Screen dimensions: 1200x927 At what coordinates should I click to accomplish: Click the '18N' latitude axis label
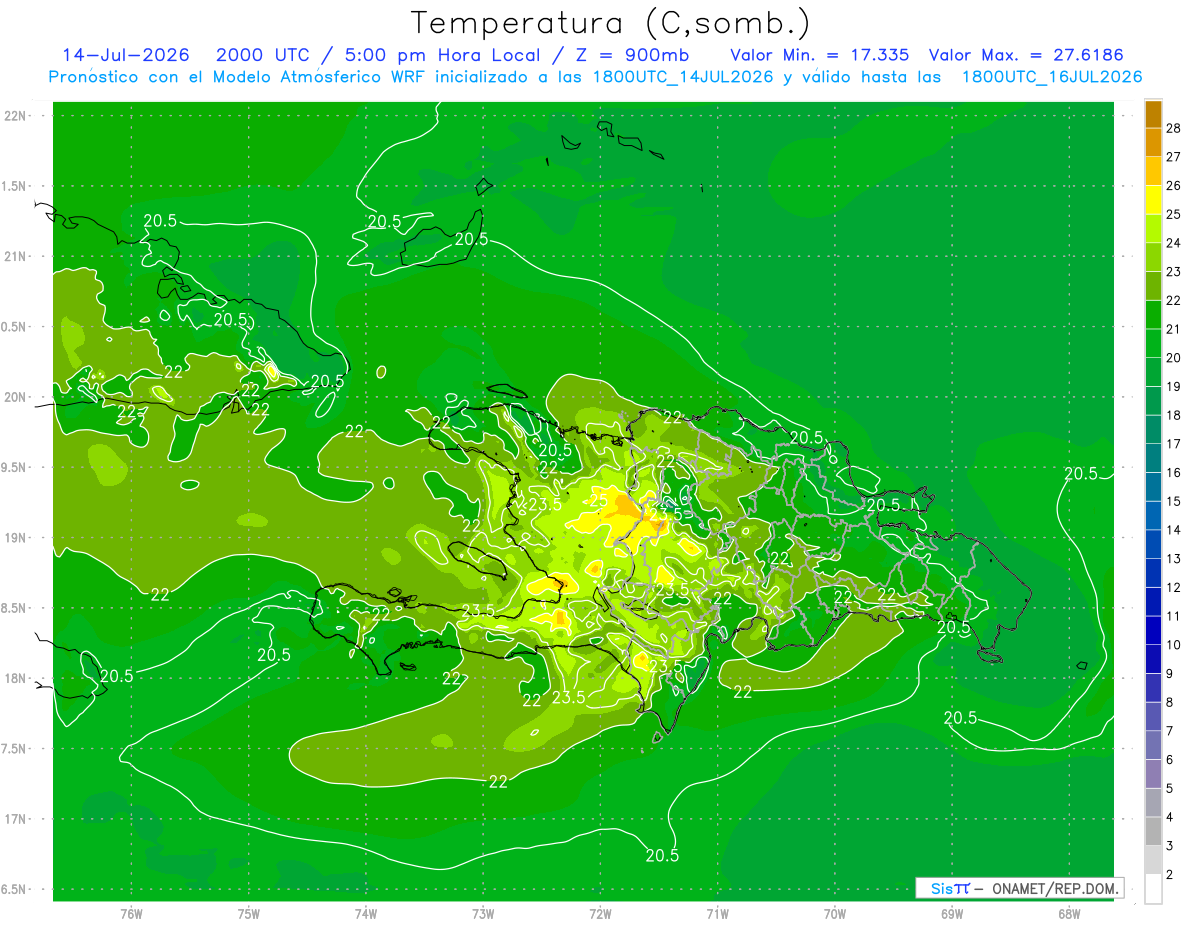click(x=16, y=678)
